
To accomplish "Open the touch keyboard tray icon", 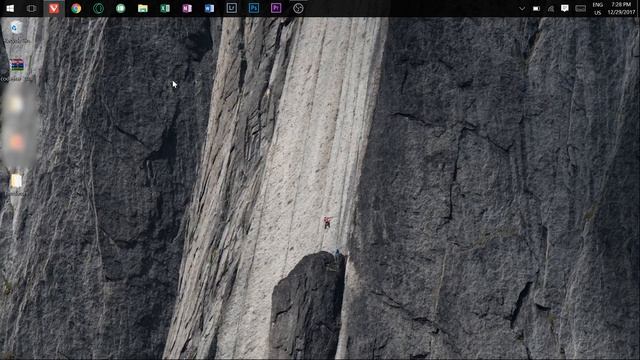I will click(x=580, y=8).
